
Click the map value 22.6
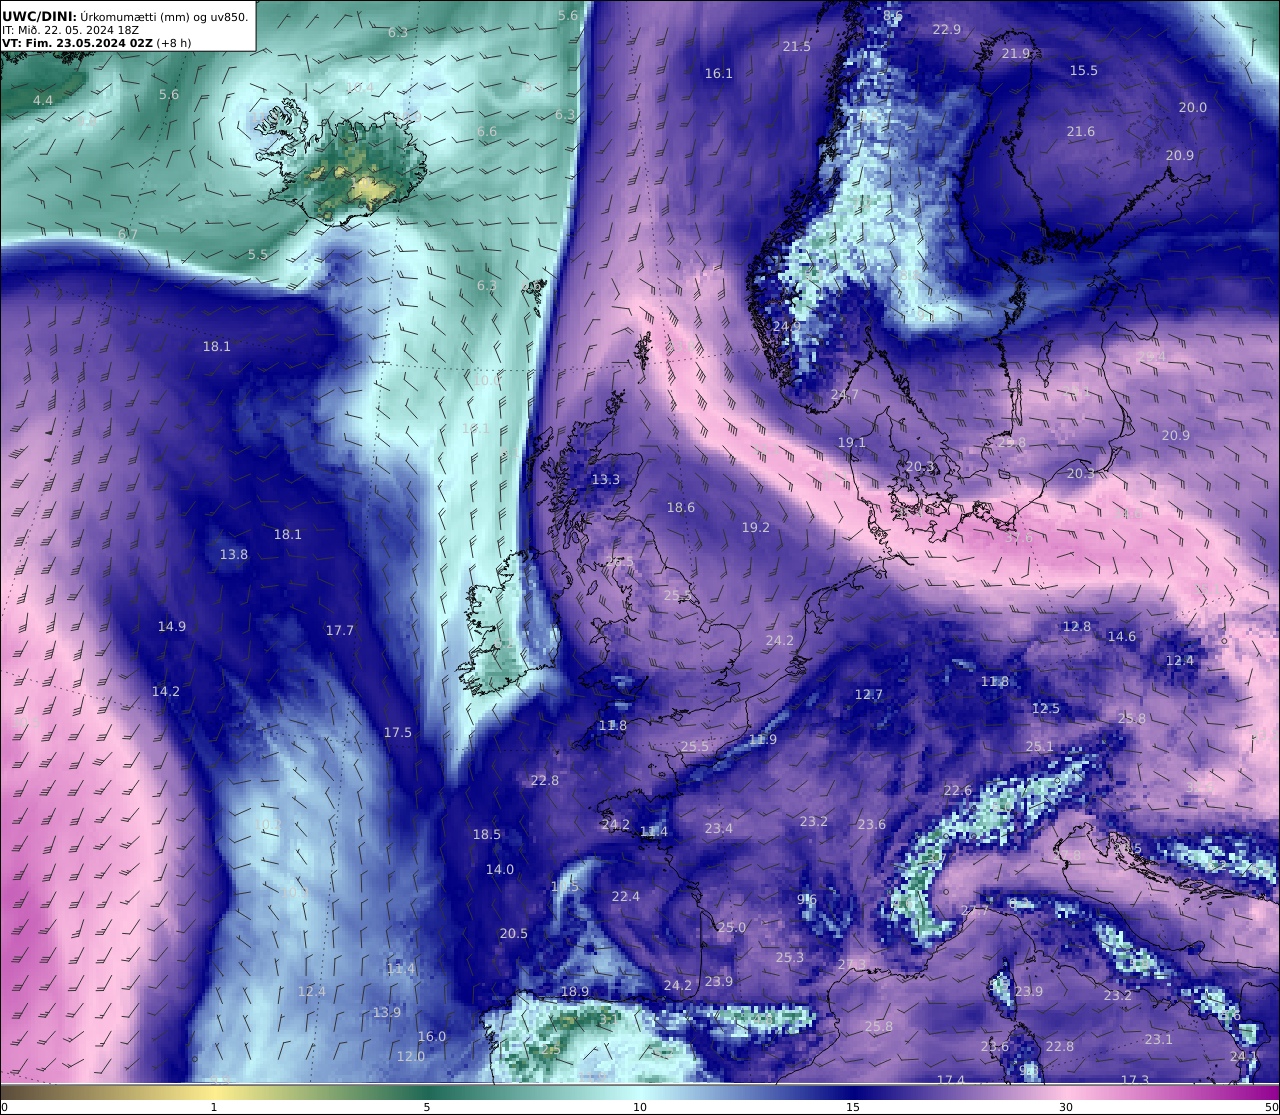click(x=958, y=791)
